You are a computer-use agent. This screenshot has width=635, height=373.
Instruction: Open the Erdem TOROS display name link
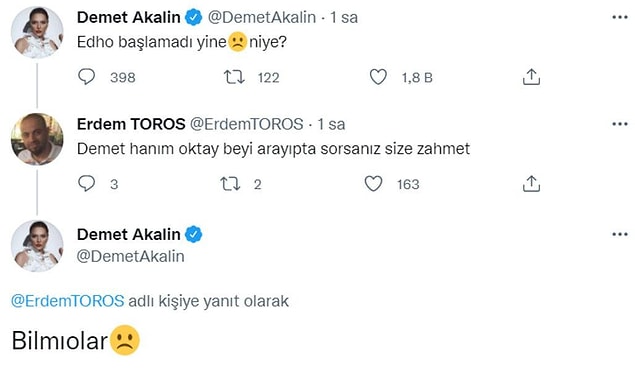[131, 124]
